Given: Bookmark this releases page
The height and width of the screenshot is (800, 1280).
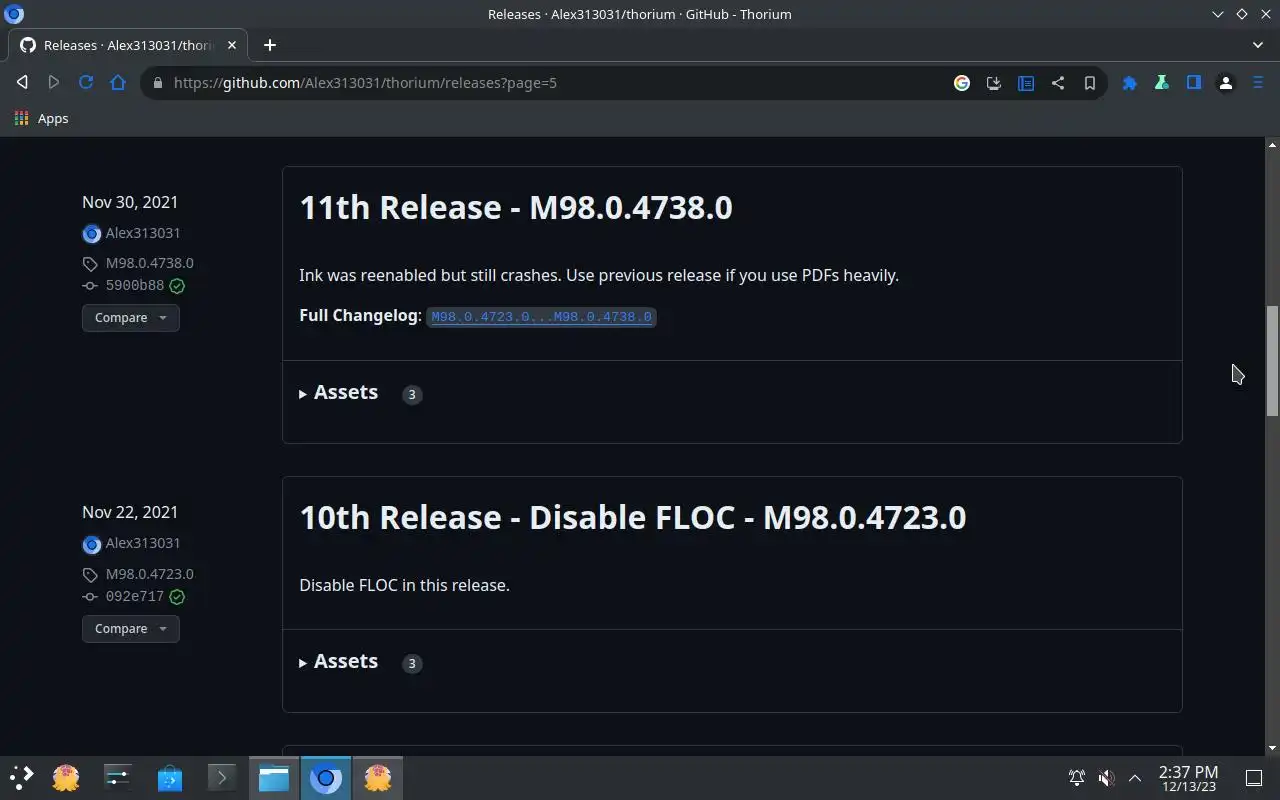Looking at the screenshot, I should 1090,83.
